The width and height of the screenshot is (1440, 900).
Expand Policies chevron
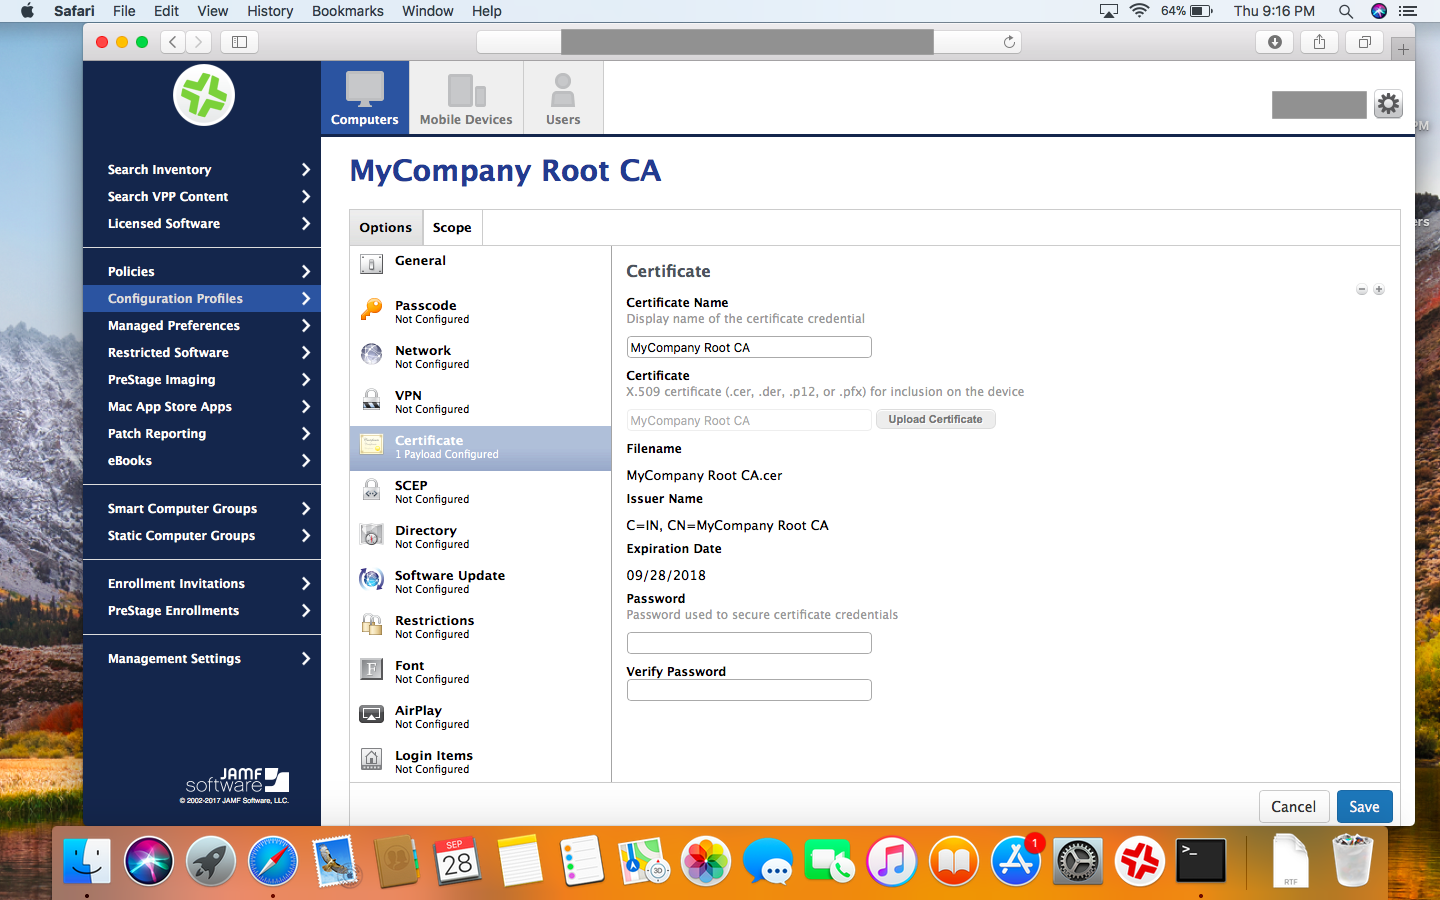(x=306, y=272)
